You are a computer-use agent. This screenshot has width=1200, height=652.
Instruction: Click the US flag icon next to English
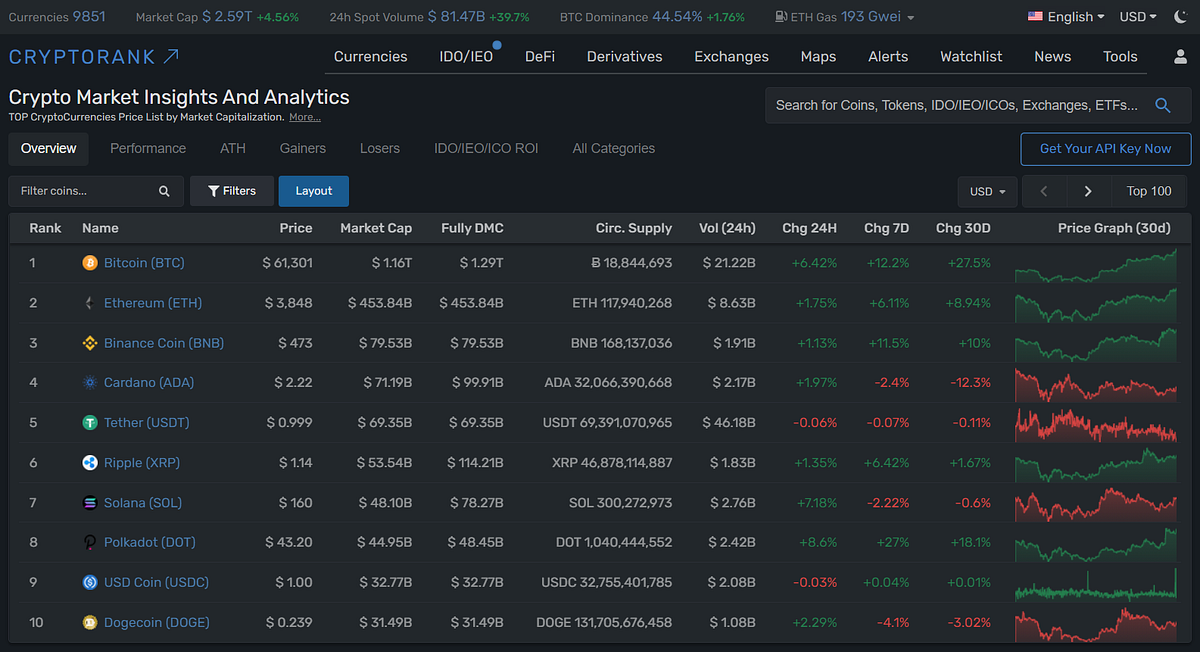(1034, 16)
